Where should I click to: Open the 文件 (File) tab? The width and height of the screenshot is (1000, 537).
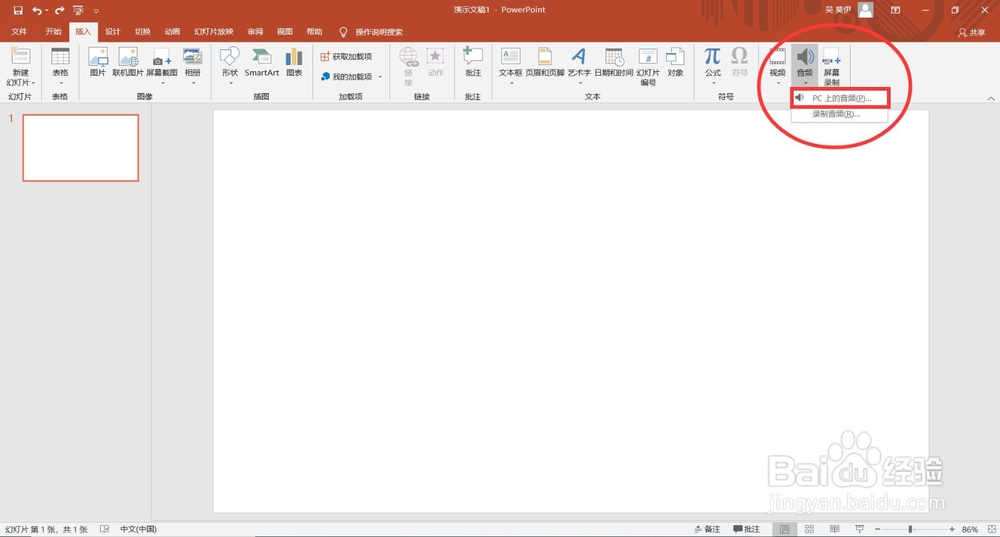click(19, 31)
